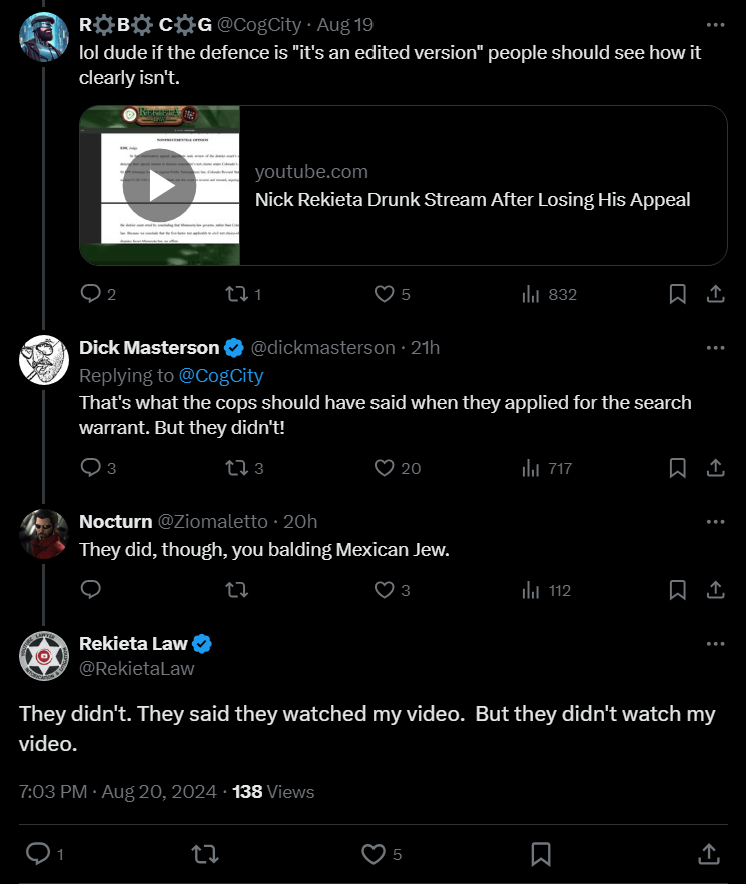Image resolution: width=746 pixels, height=884 pixels.
Task: Bookmark the Rekieta Law main tweet
Action: [x=541, y=853]
